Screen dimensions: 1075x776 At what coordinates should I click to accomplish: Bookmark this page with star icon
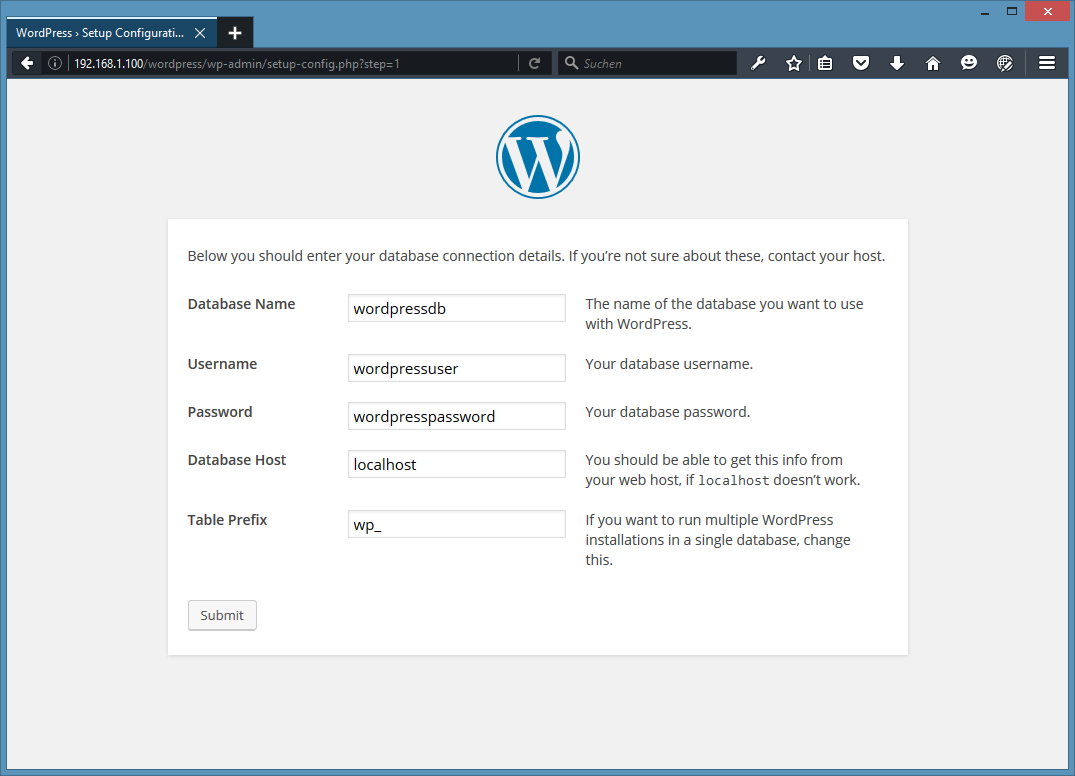point(793,64)
